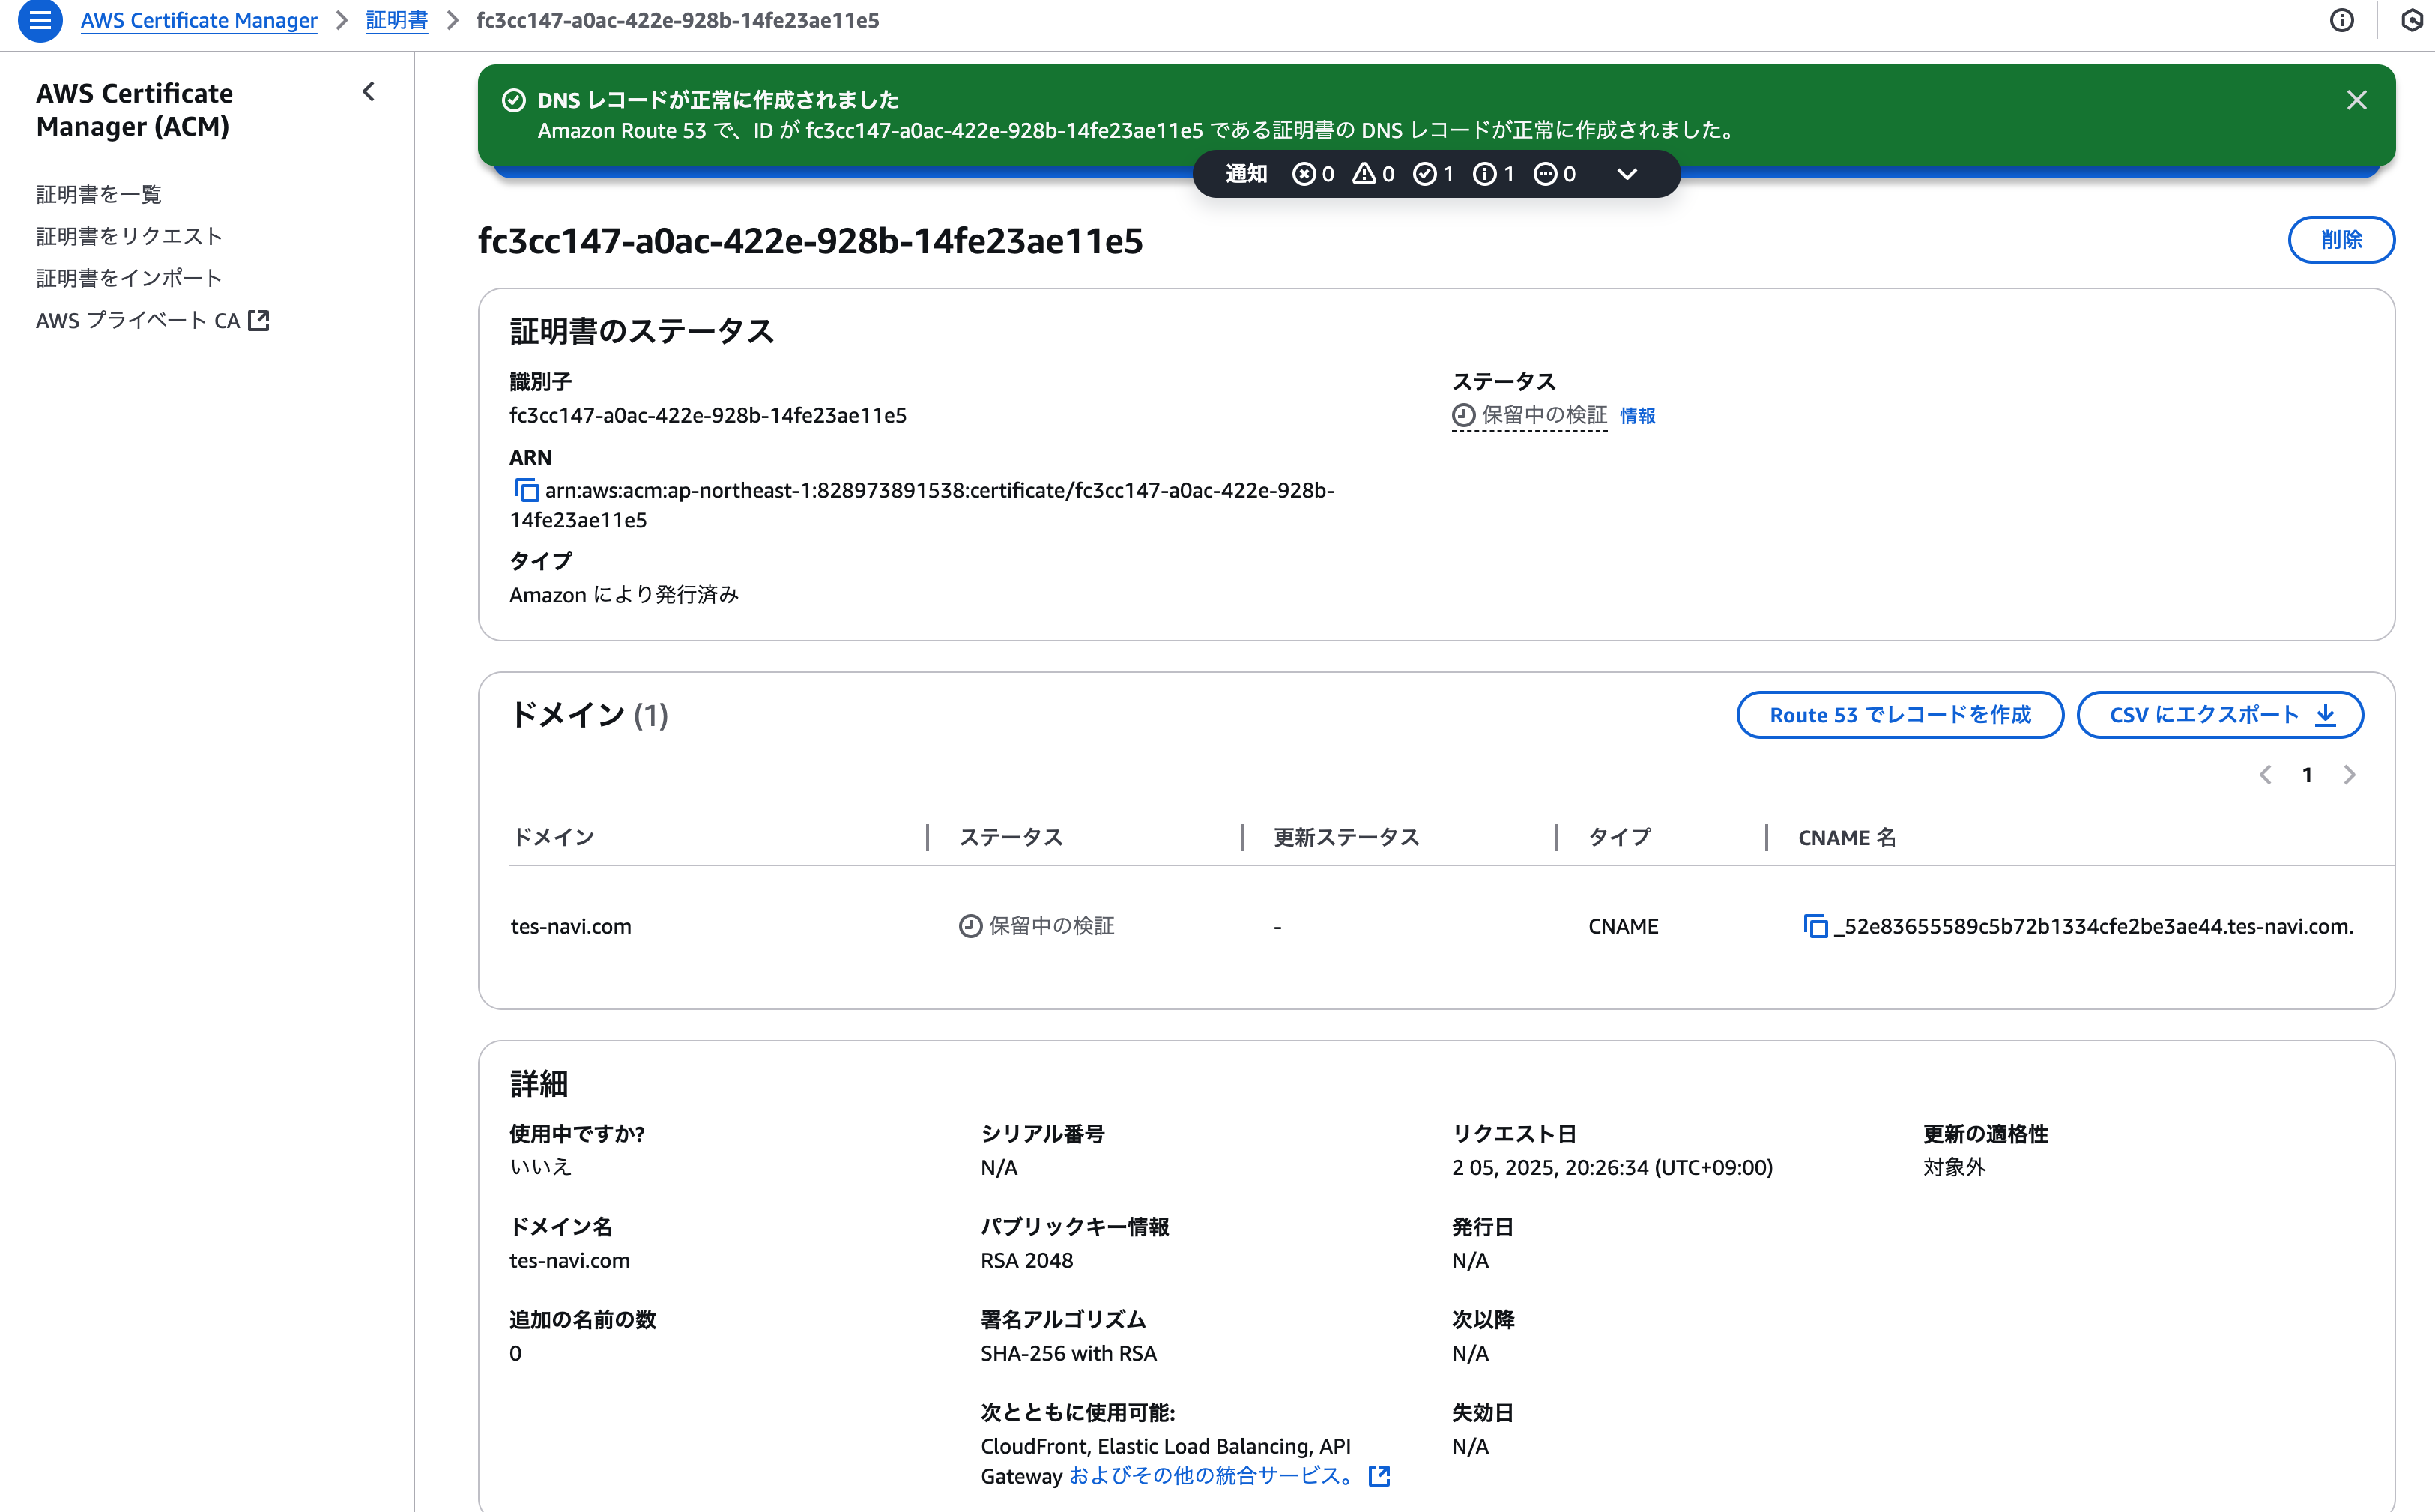Copy the certificate ARN
The height and width of the screenshot is (1512, 2435).
526,490
